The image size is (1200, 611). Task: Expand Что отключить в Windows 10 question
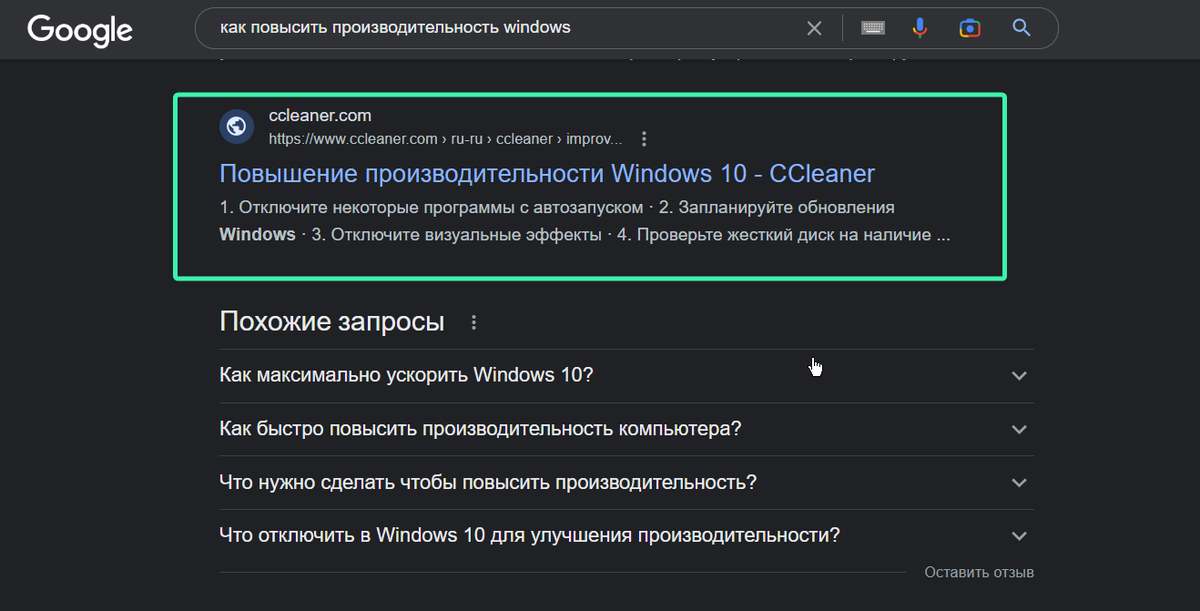point(626,535)
